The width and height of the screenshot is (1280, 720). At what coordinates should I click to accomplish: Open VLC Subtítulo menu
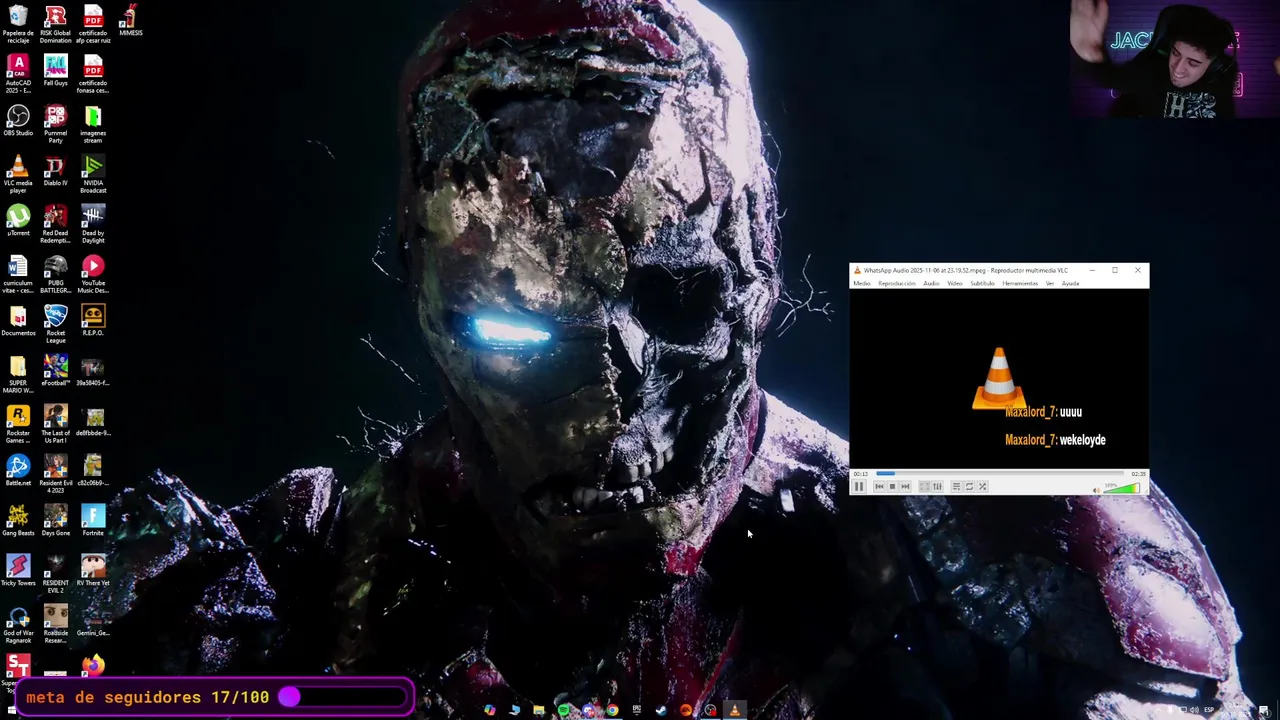pyautogui.click(x=982, y=283)
